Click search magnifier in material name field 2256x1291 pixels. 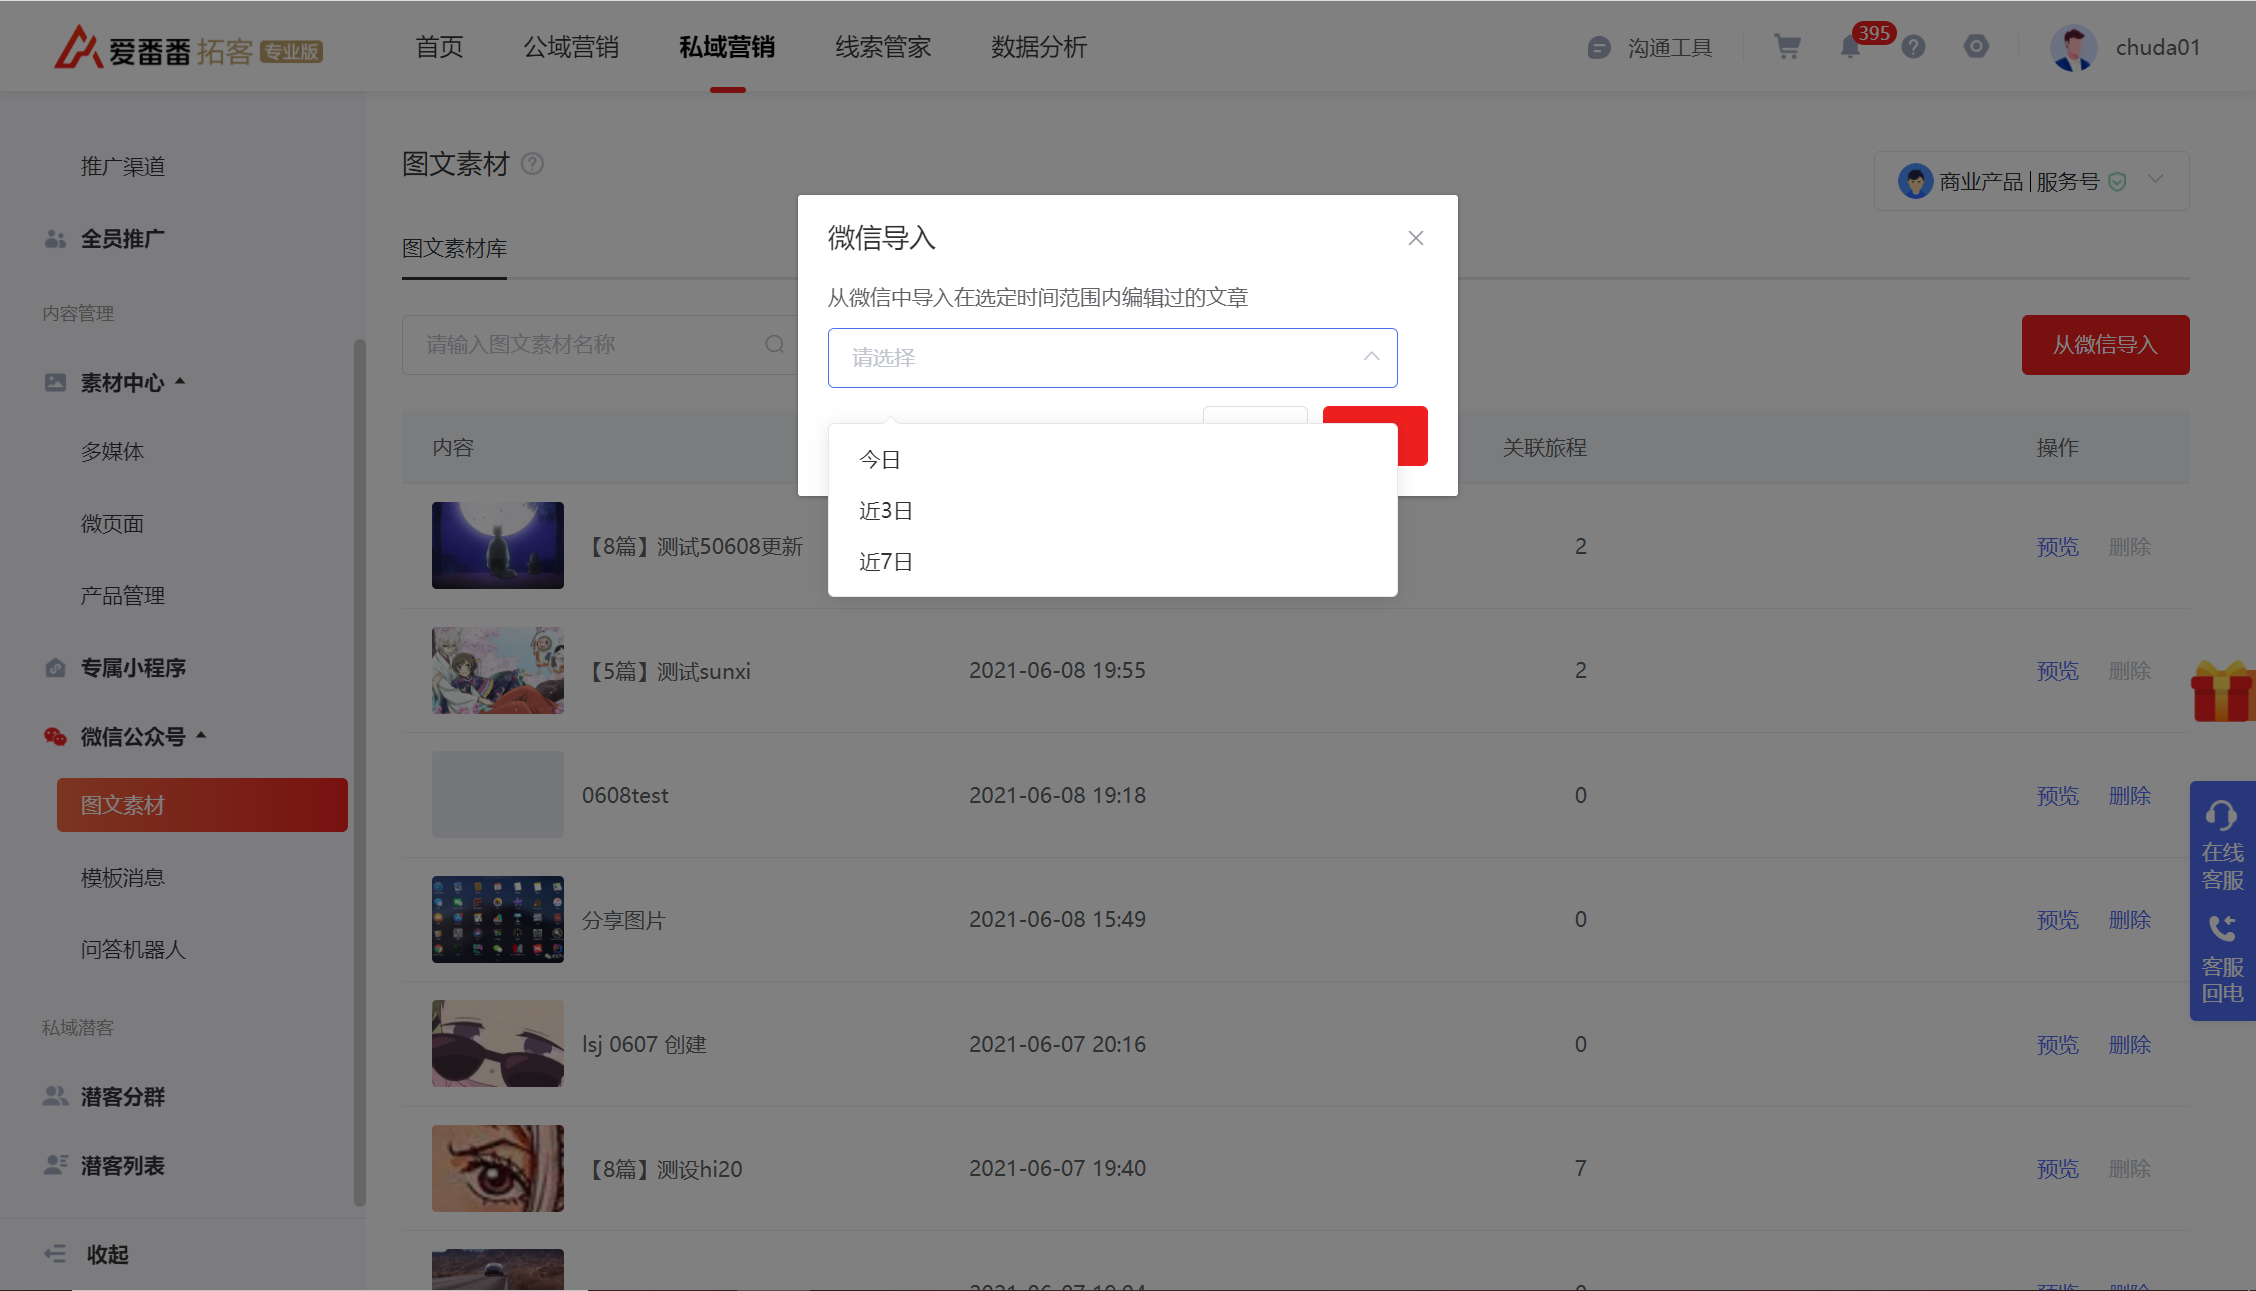(x=774, y=345)
